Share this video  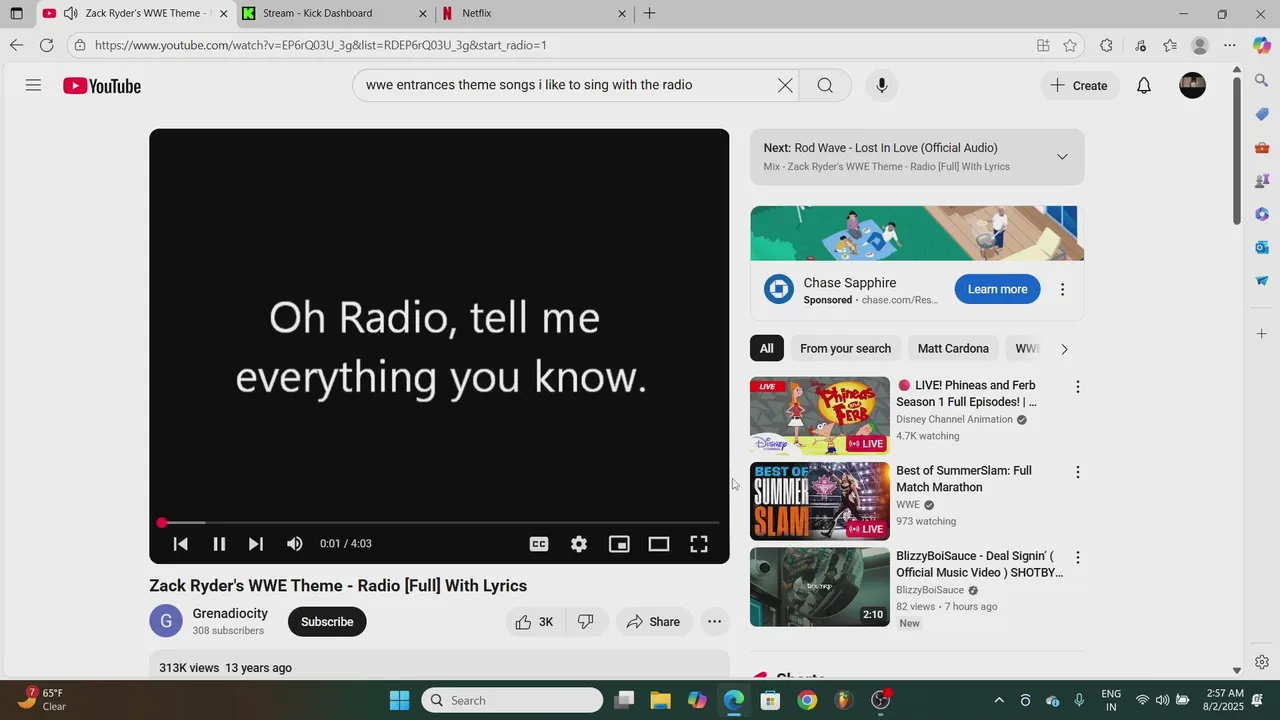(653, 622)
